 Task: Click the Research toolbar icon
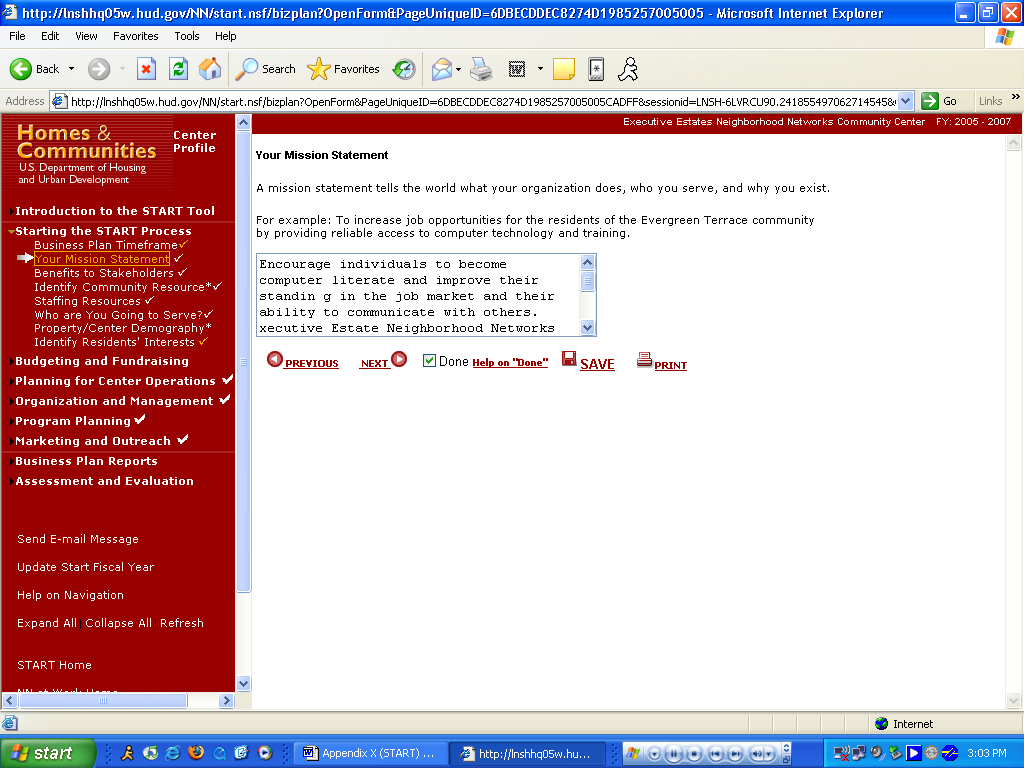tap(596, 69)
